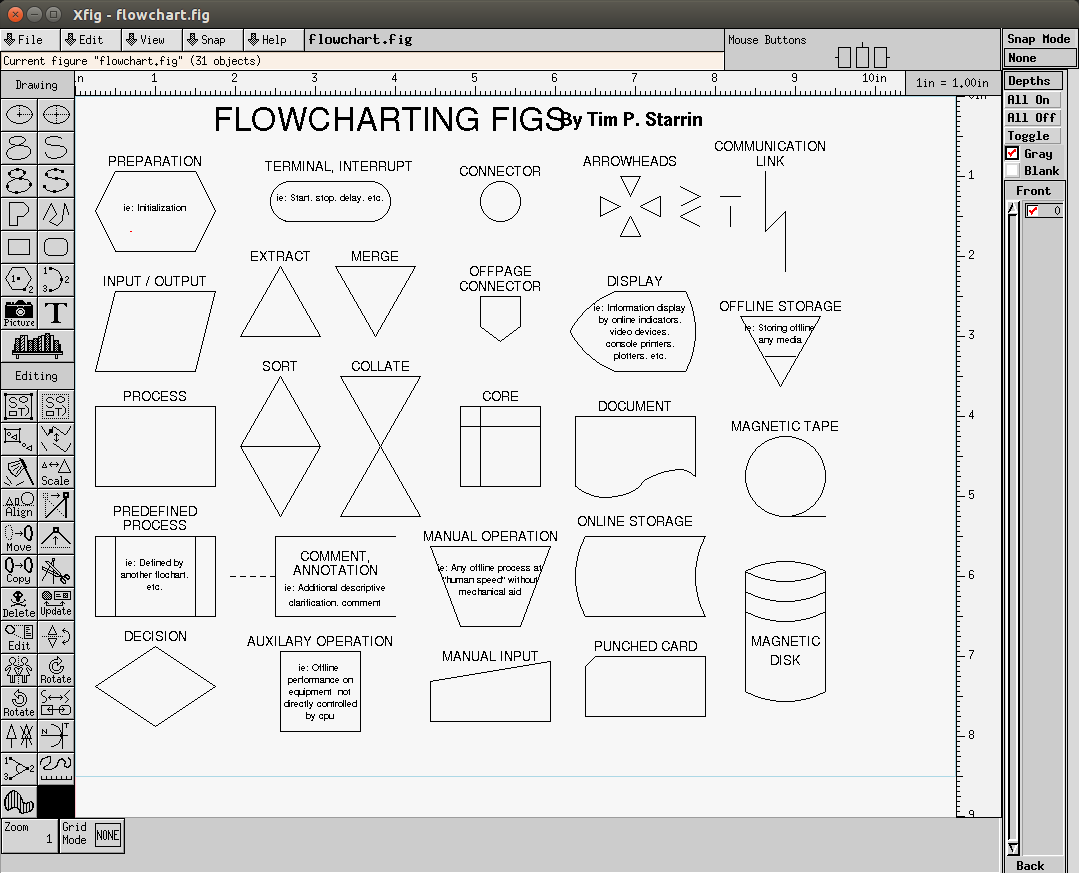Select the chop objects axe tool
The width and height of the screenshot is (1079, 873).
click(19, 472)
